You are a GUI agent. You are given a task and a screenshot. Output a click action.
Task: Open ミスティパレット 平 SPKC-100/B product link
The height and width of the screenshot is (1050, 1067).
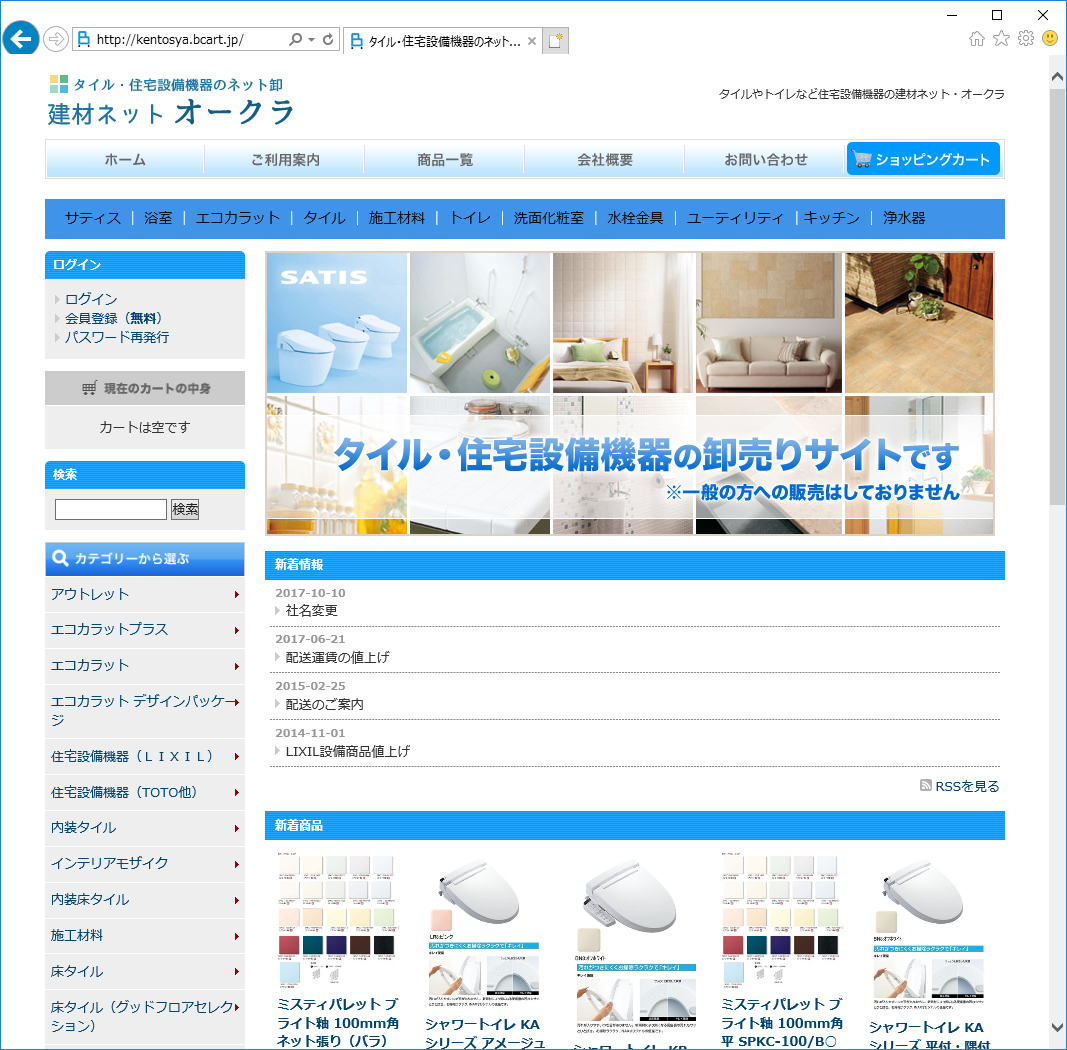coord(783,1023)
